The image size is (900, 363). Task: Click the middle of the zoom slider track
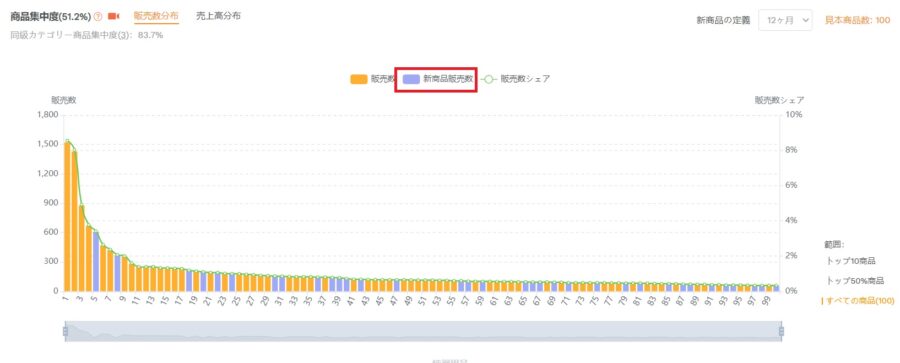tap(423, 331)
